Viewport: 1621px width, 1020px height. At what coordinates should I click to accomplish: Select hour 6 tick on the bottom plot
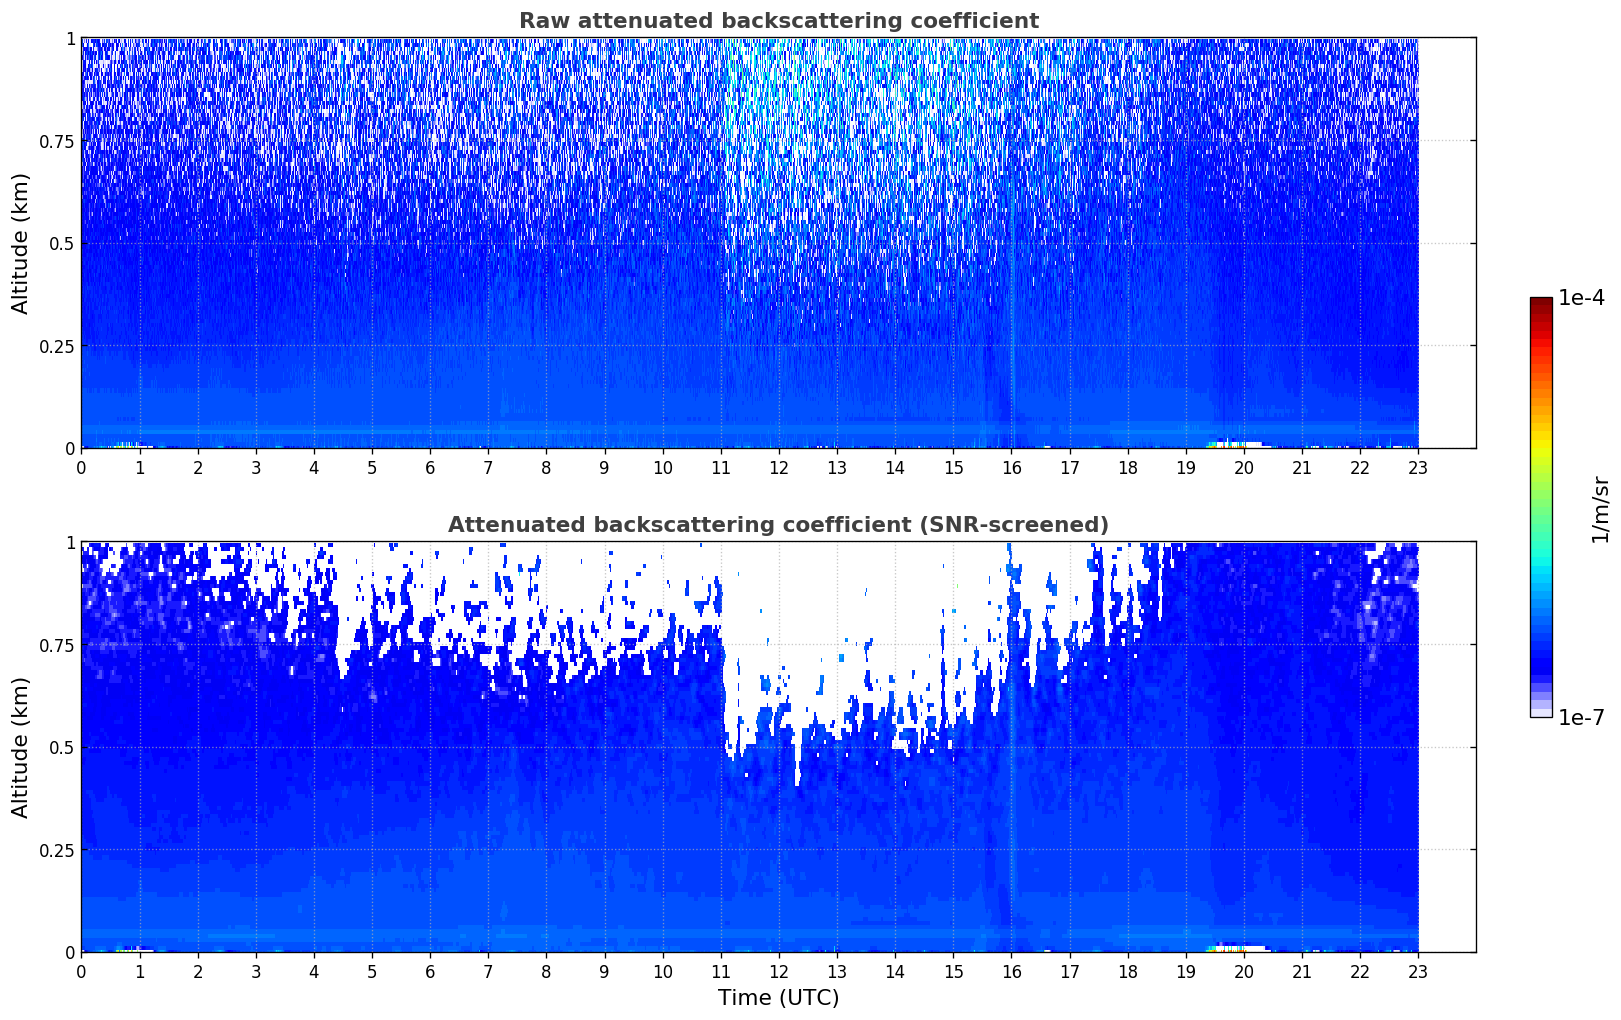click(430, 972)
